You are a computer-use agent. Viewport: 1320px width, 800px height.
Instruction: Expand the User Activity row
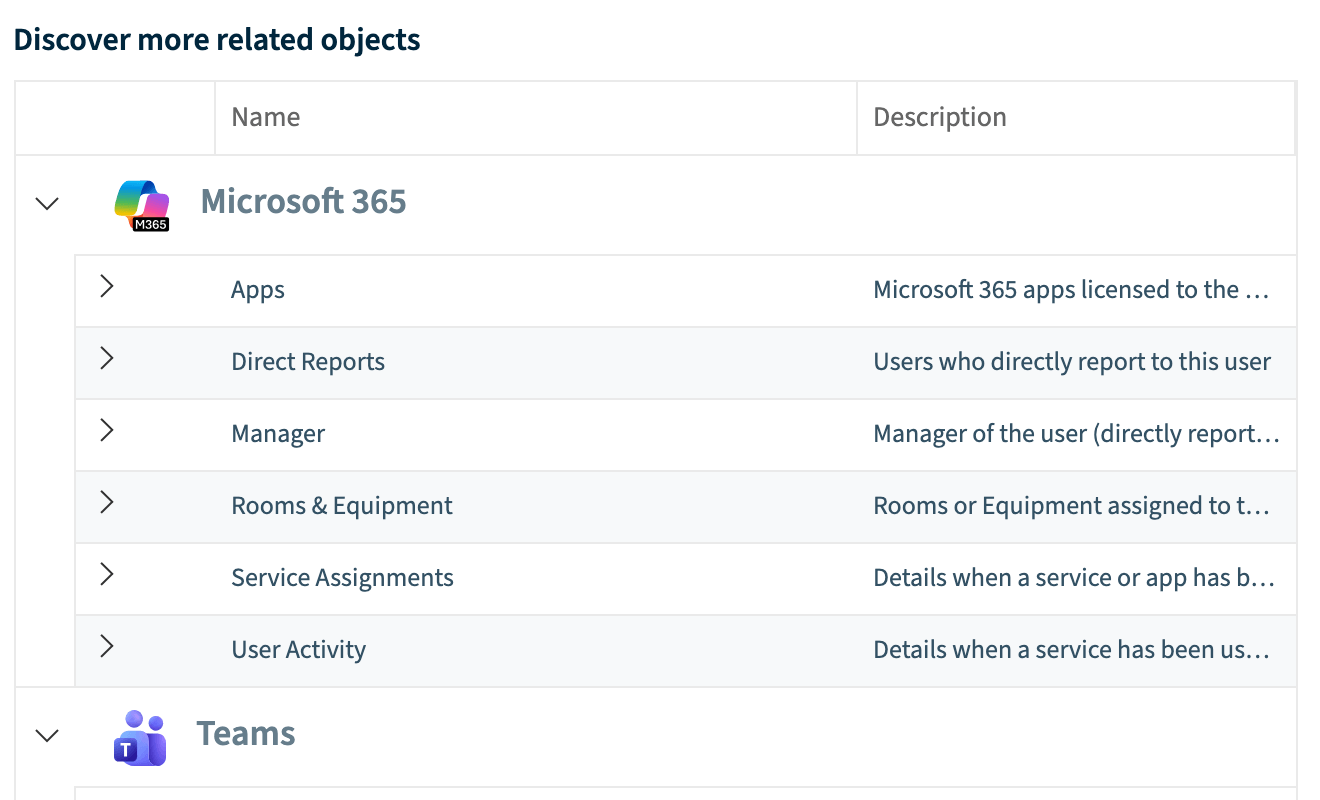pos(107,647)
